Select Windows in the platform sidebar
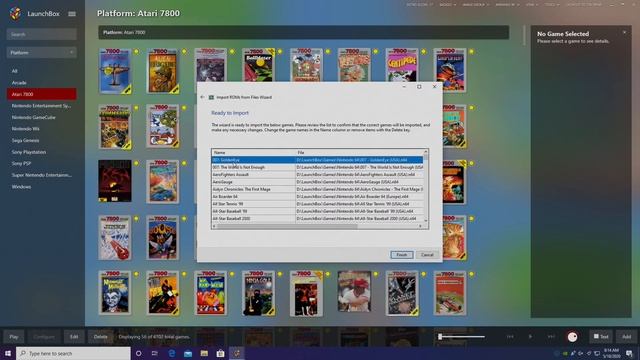The image size is (640, 360). 21,187
